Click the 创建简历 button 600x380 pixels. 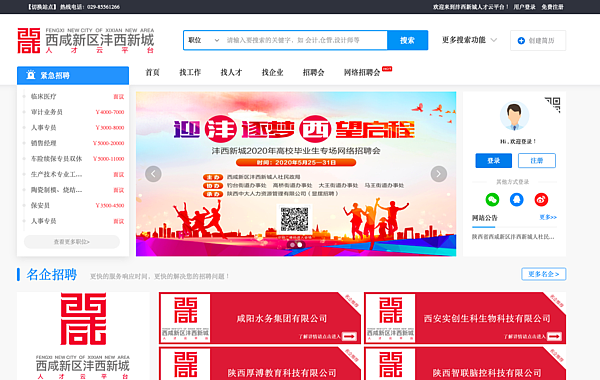pos(538,41)
